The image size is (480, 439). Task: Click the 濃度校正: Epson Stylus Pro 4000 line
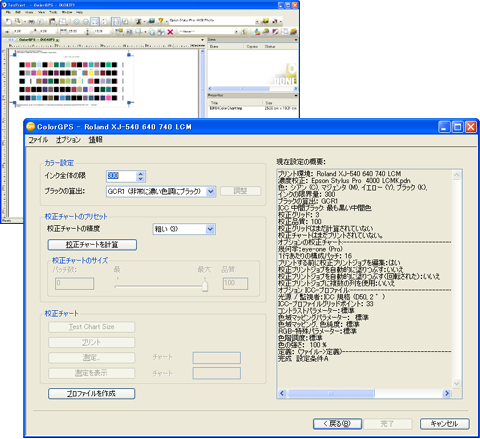344,181
